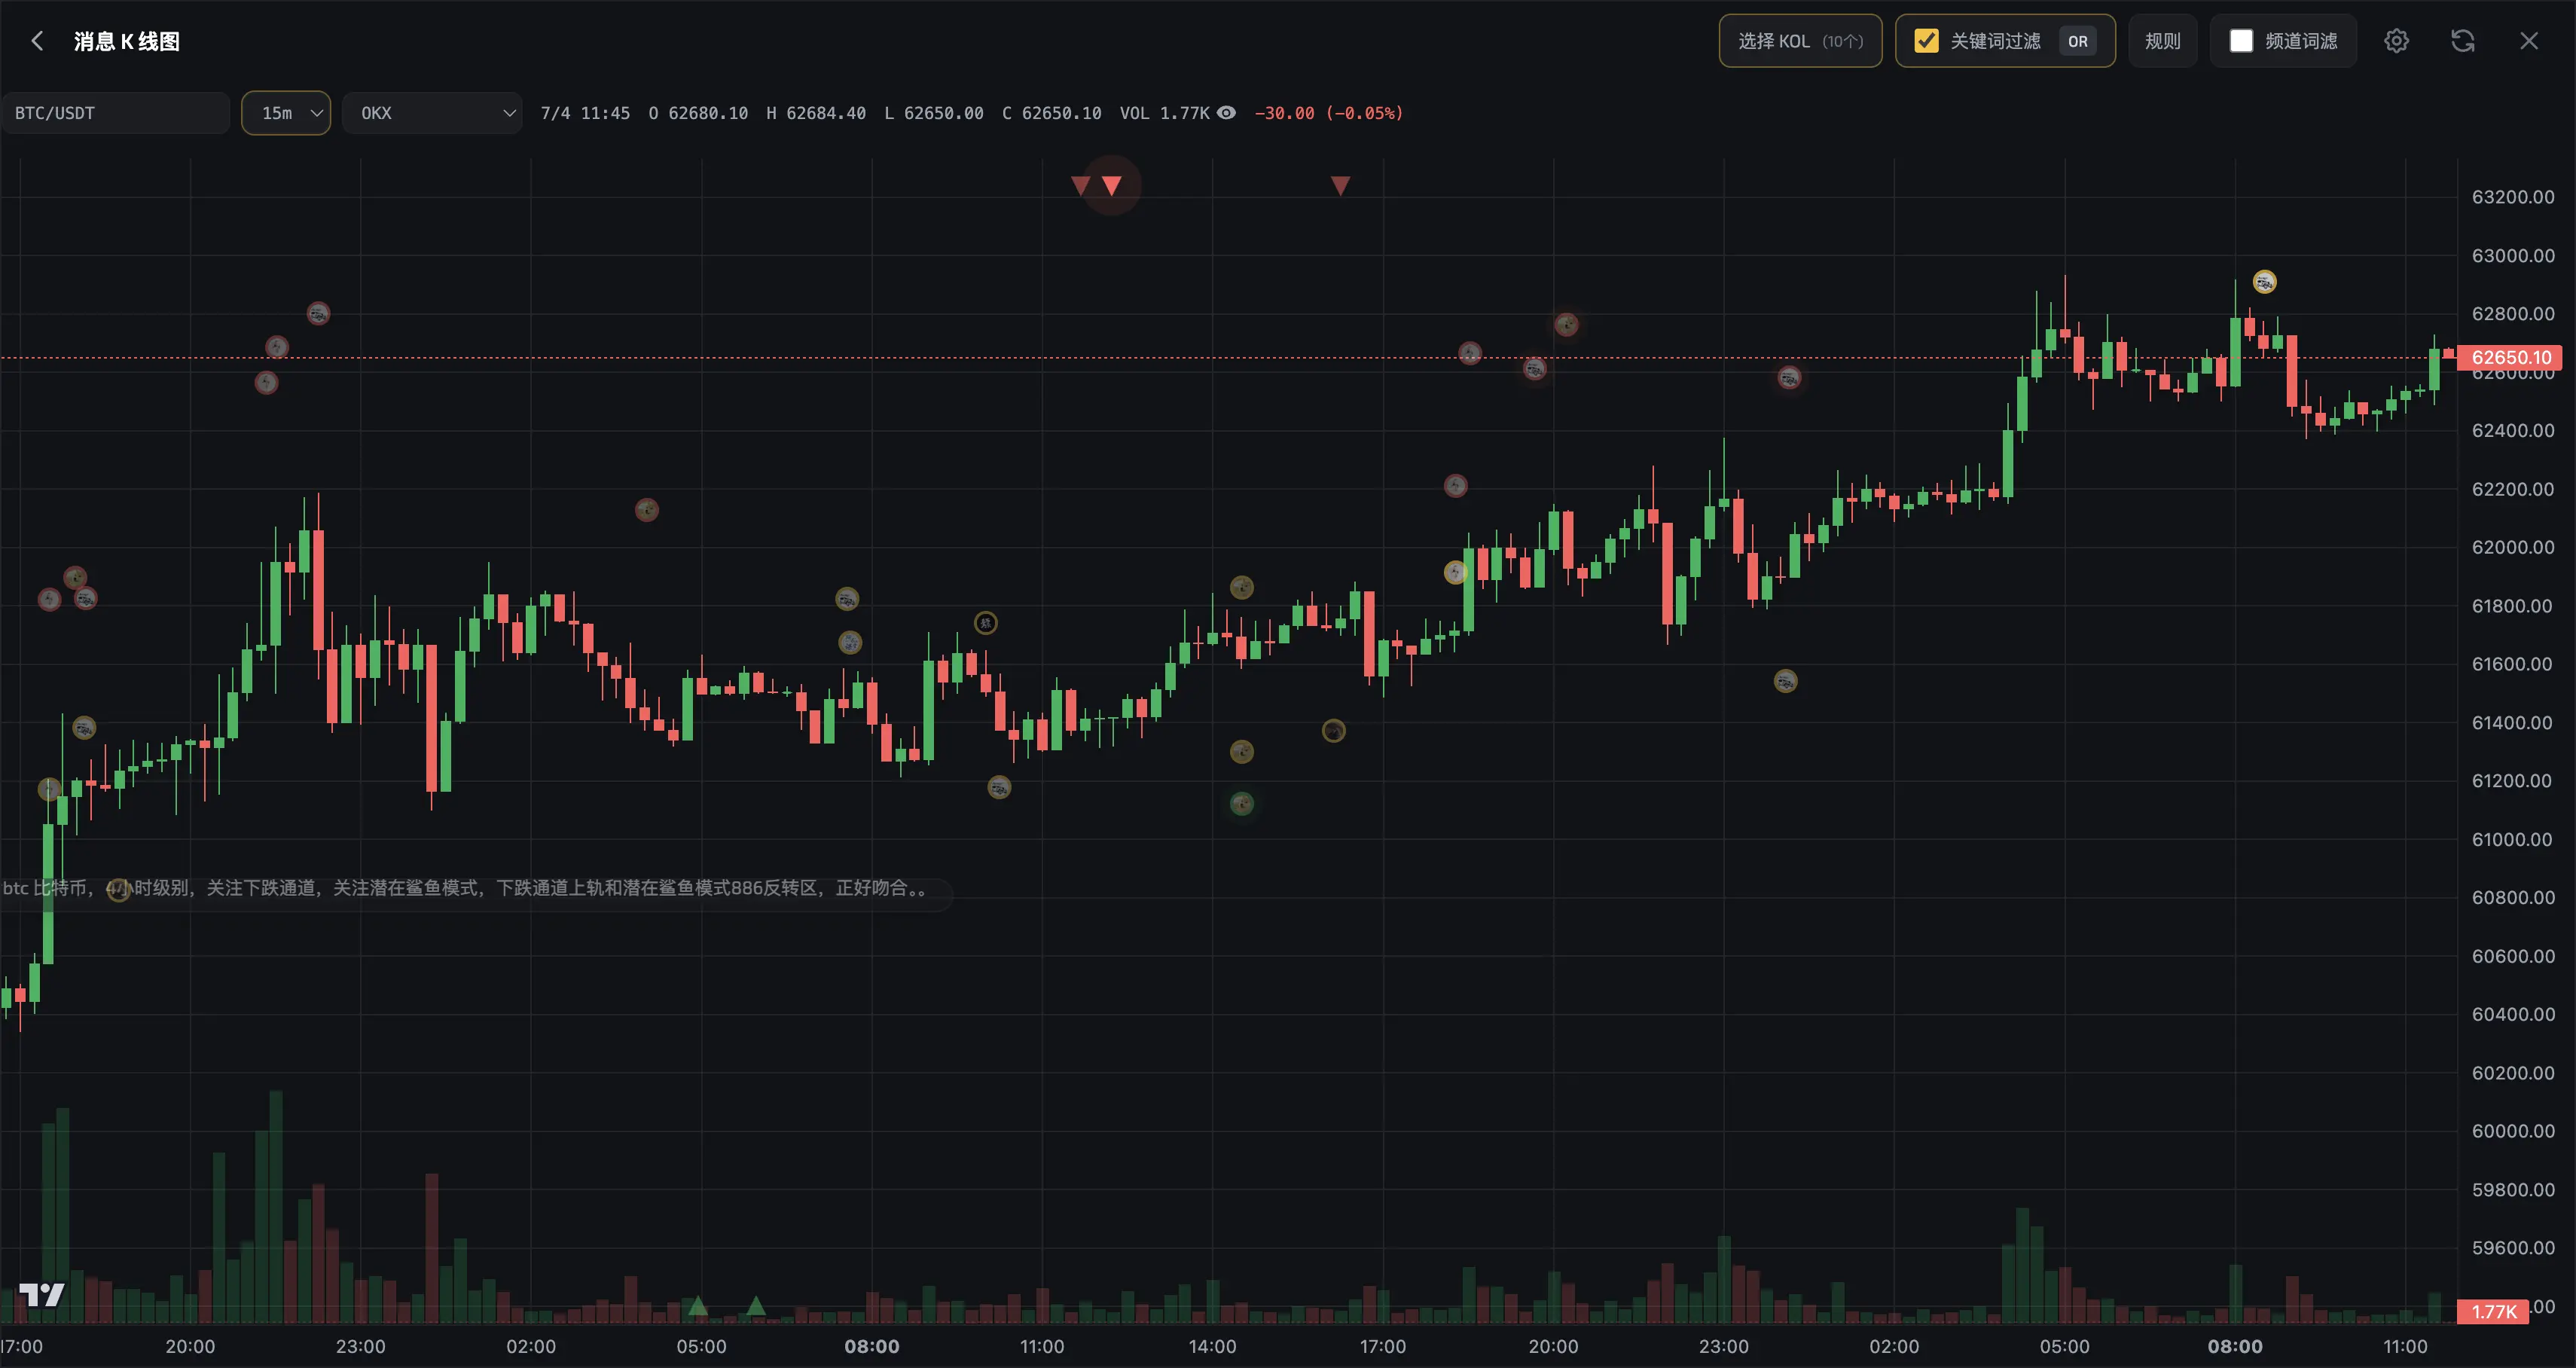
Task: Refresh the chart with the reload icon
Action: [x=2462, y=41]
